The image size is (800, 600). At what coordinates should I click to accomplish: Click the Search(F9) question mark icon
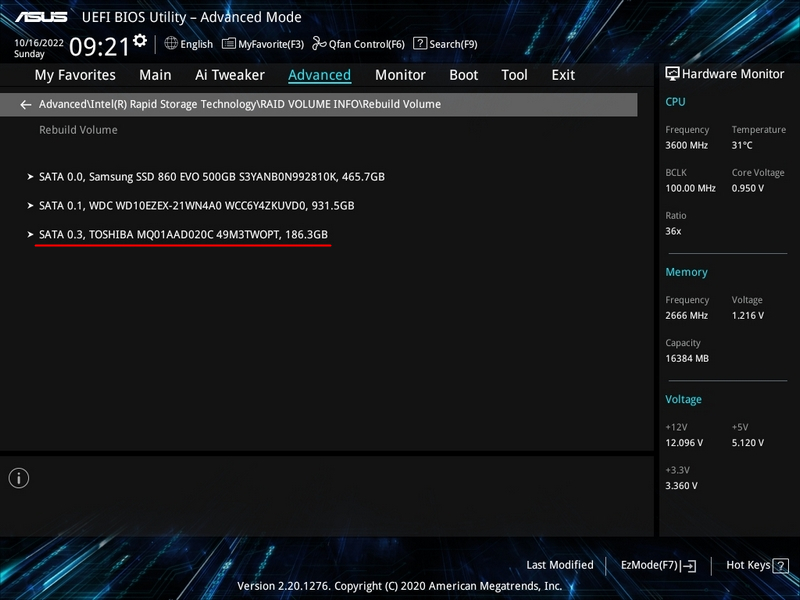click(x=420, y=43)
